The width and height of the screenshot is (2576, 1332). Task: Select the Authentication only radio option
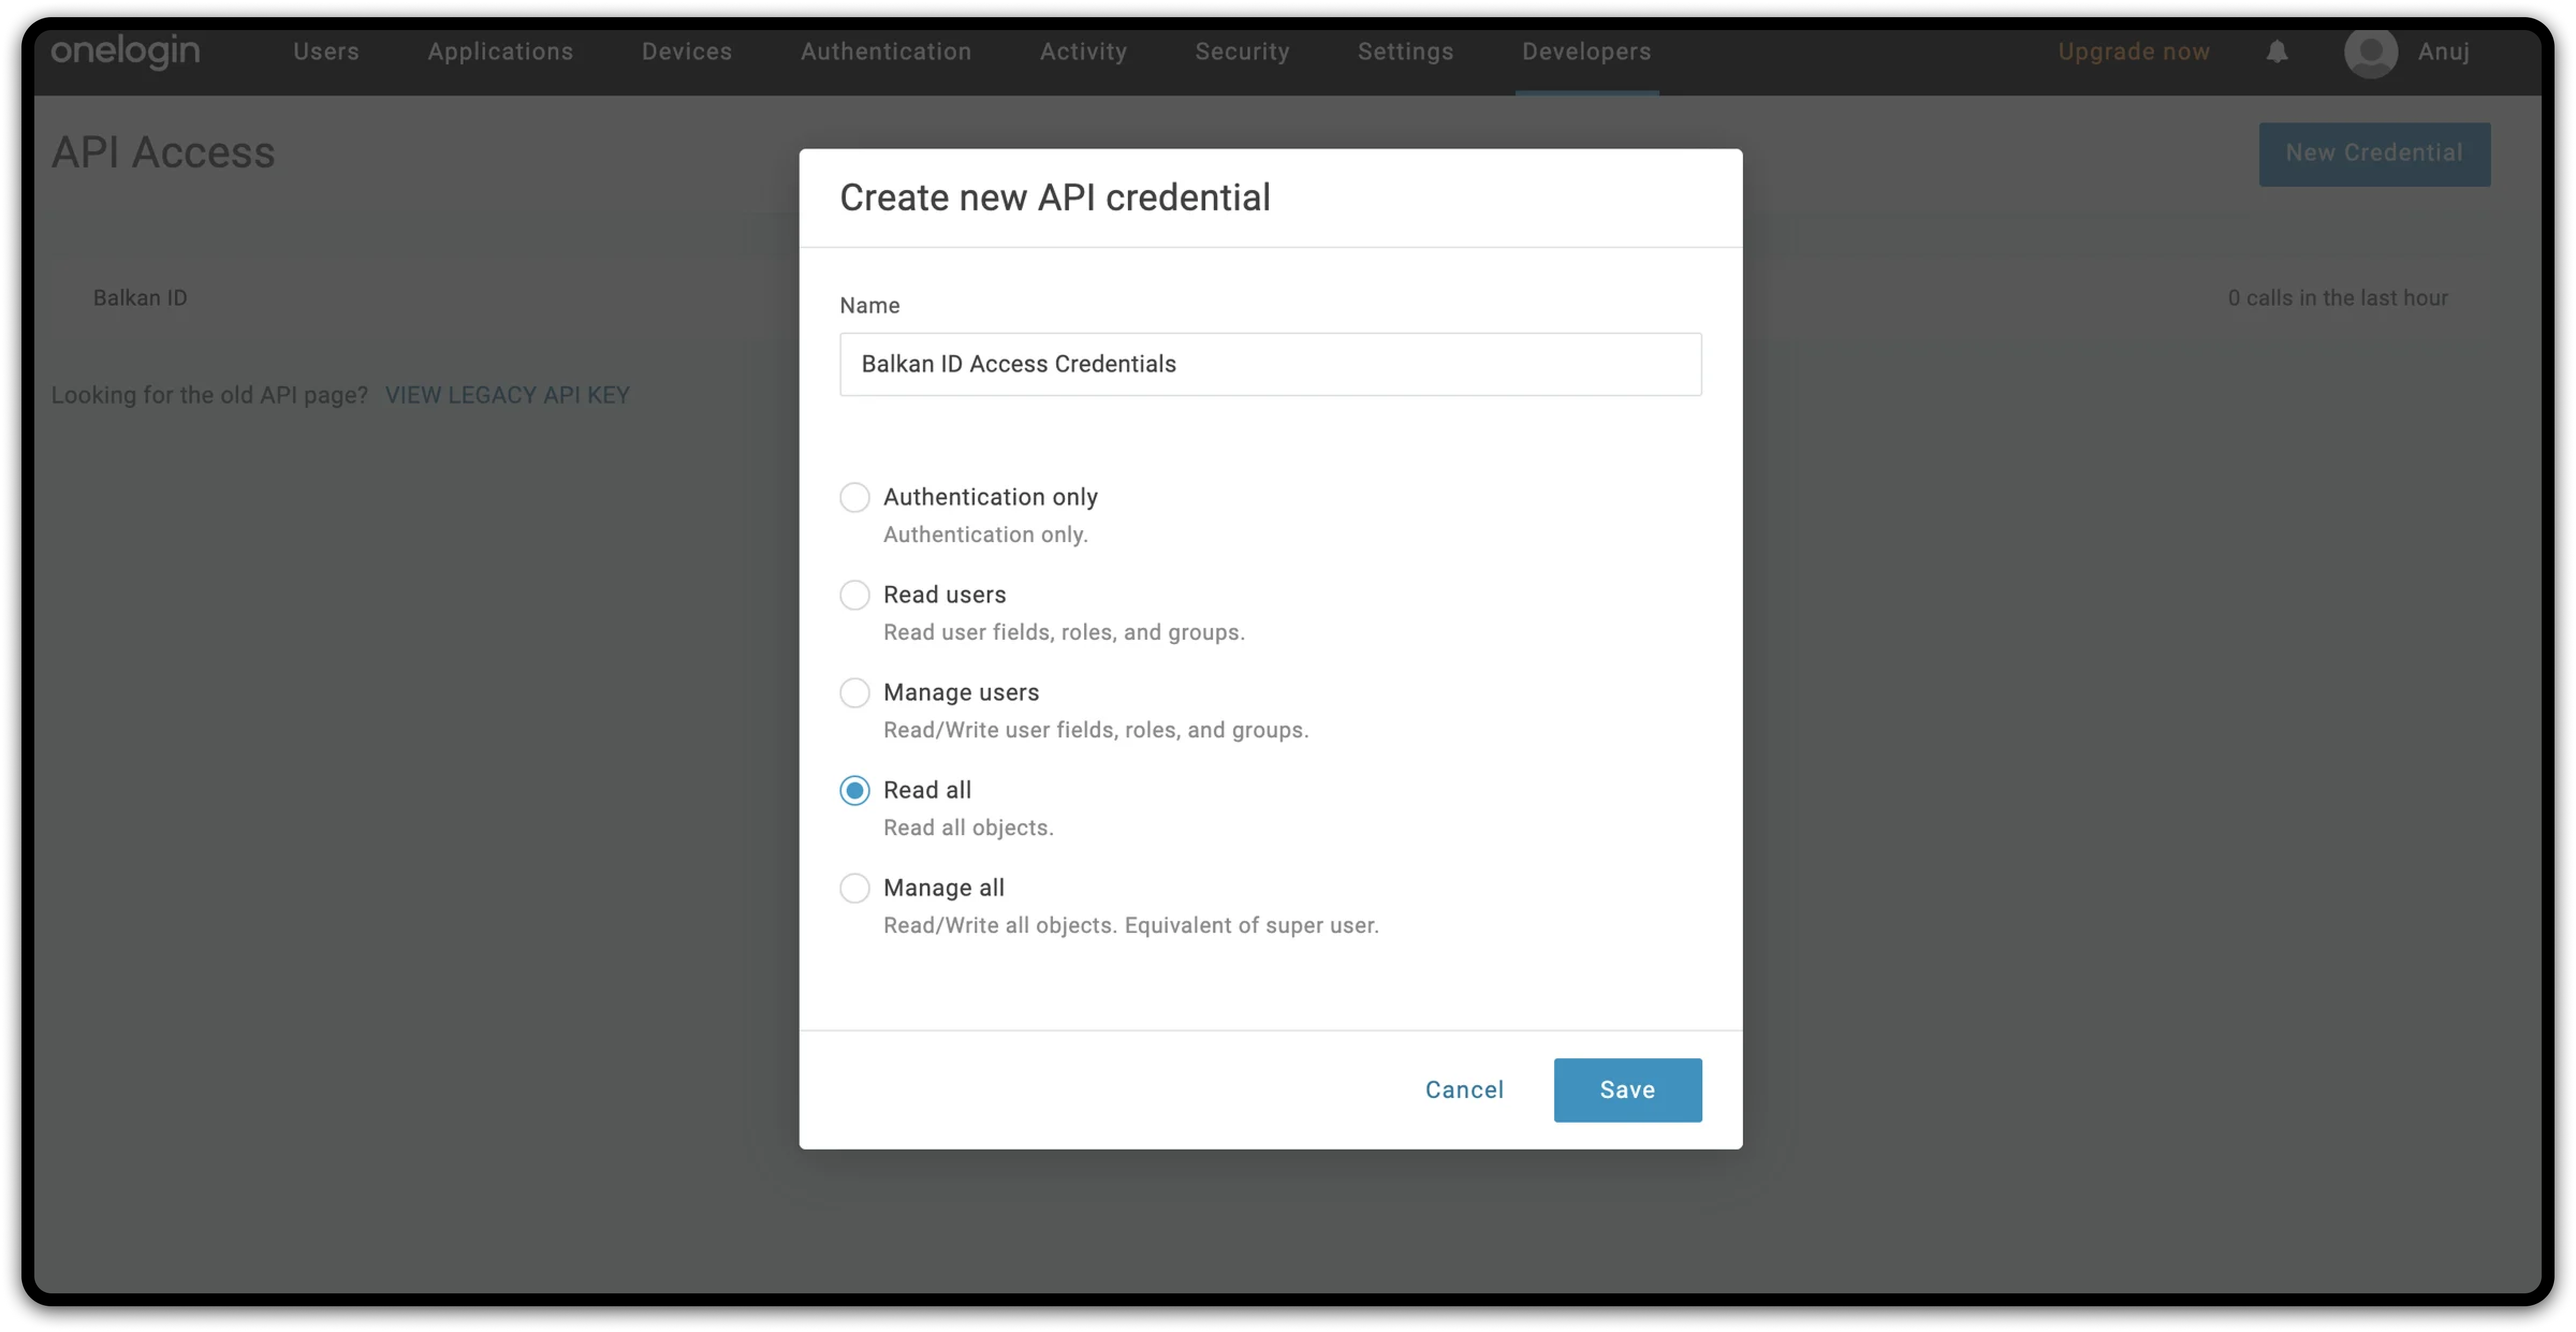[x=854, y=497]
